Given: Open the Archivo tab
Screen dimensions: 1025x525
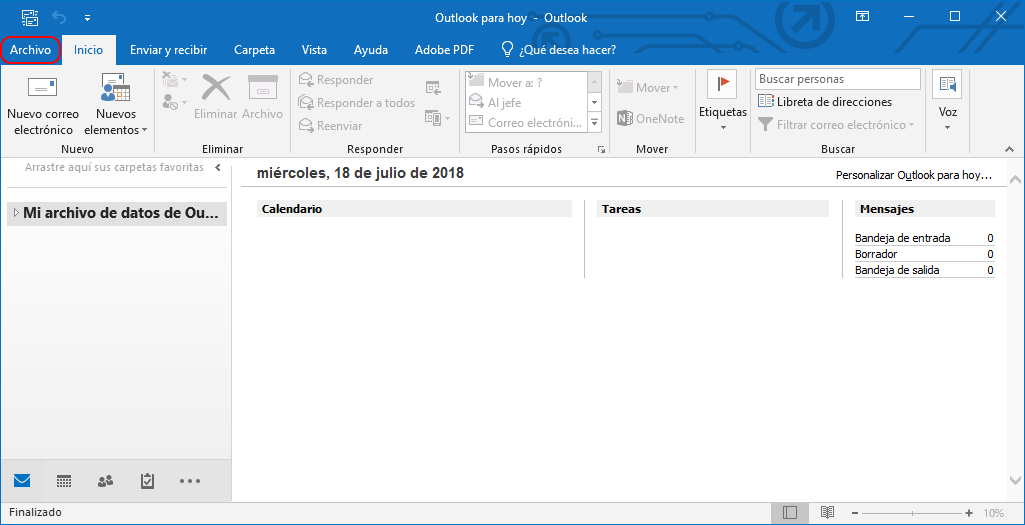Looking at the screenshot, I should [x=31, y=50].
